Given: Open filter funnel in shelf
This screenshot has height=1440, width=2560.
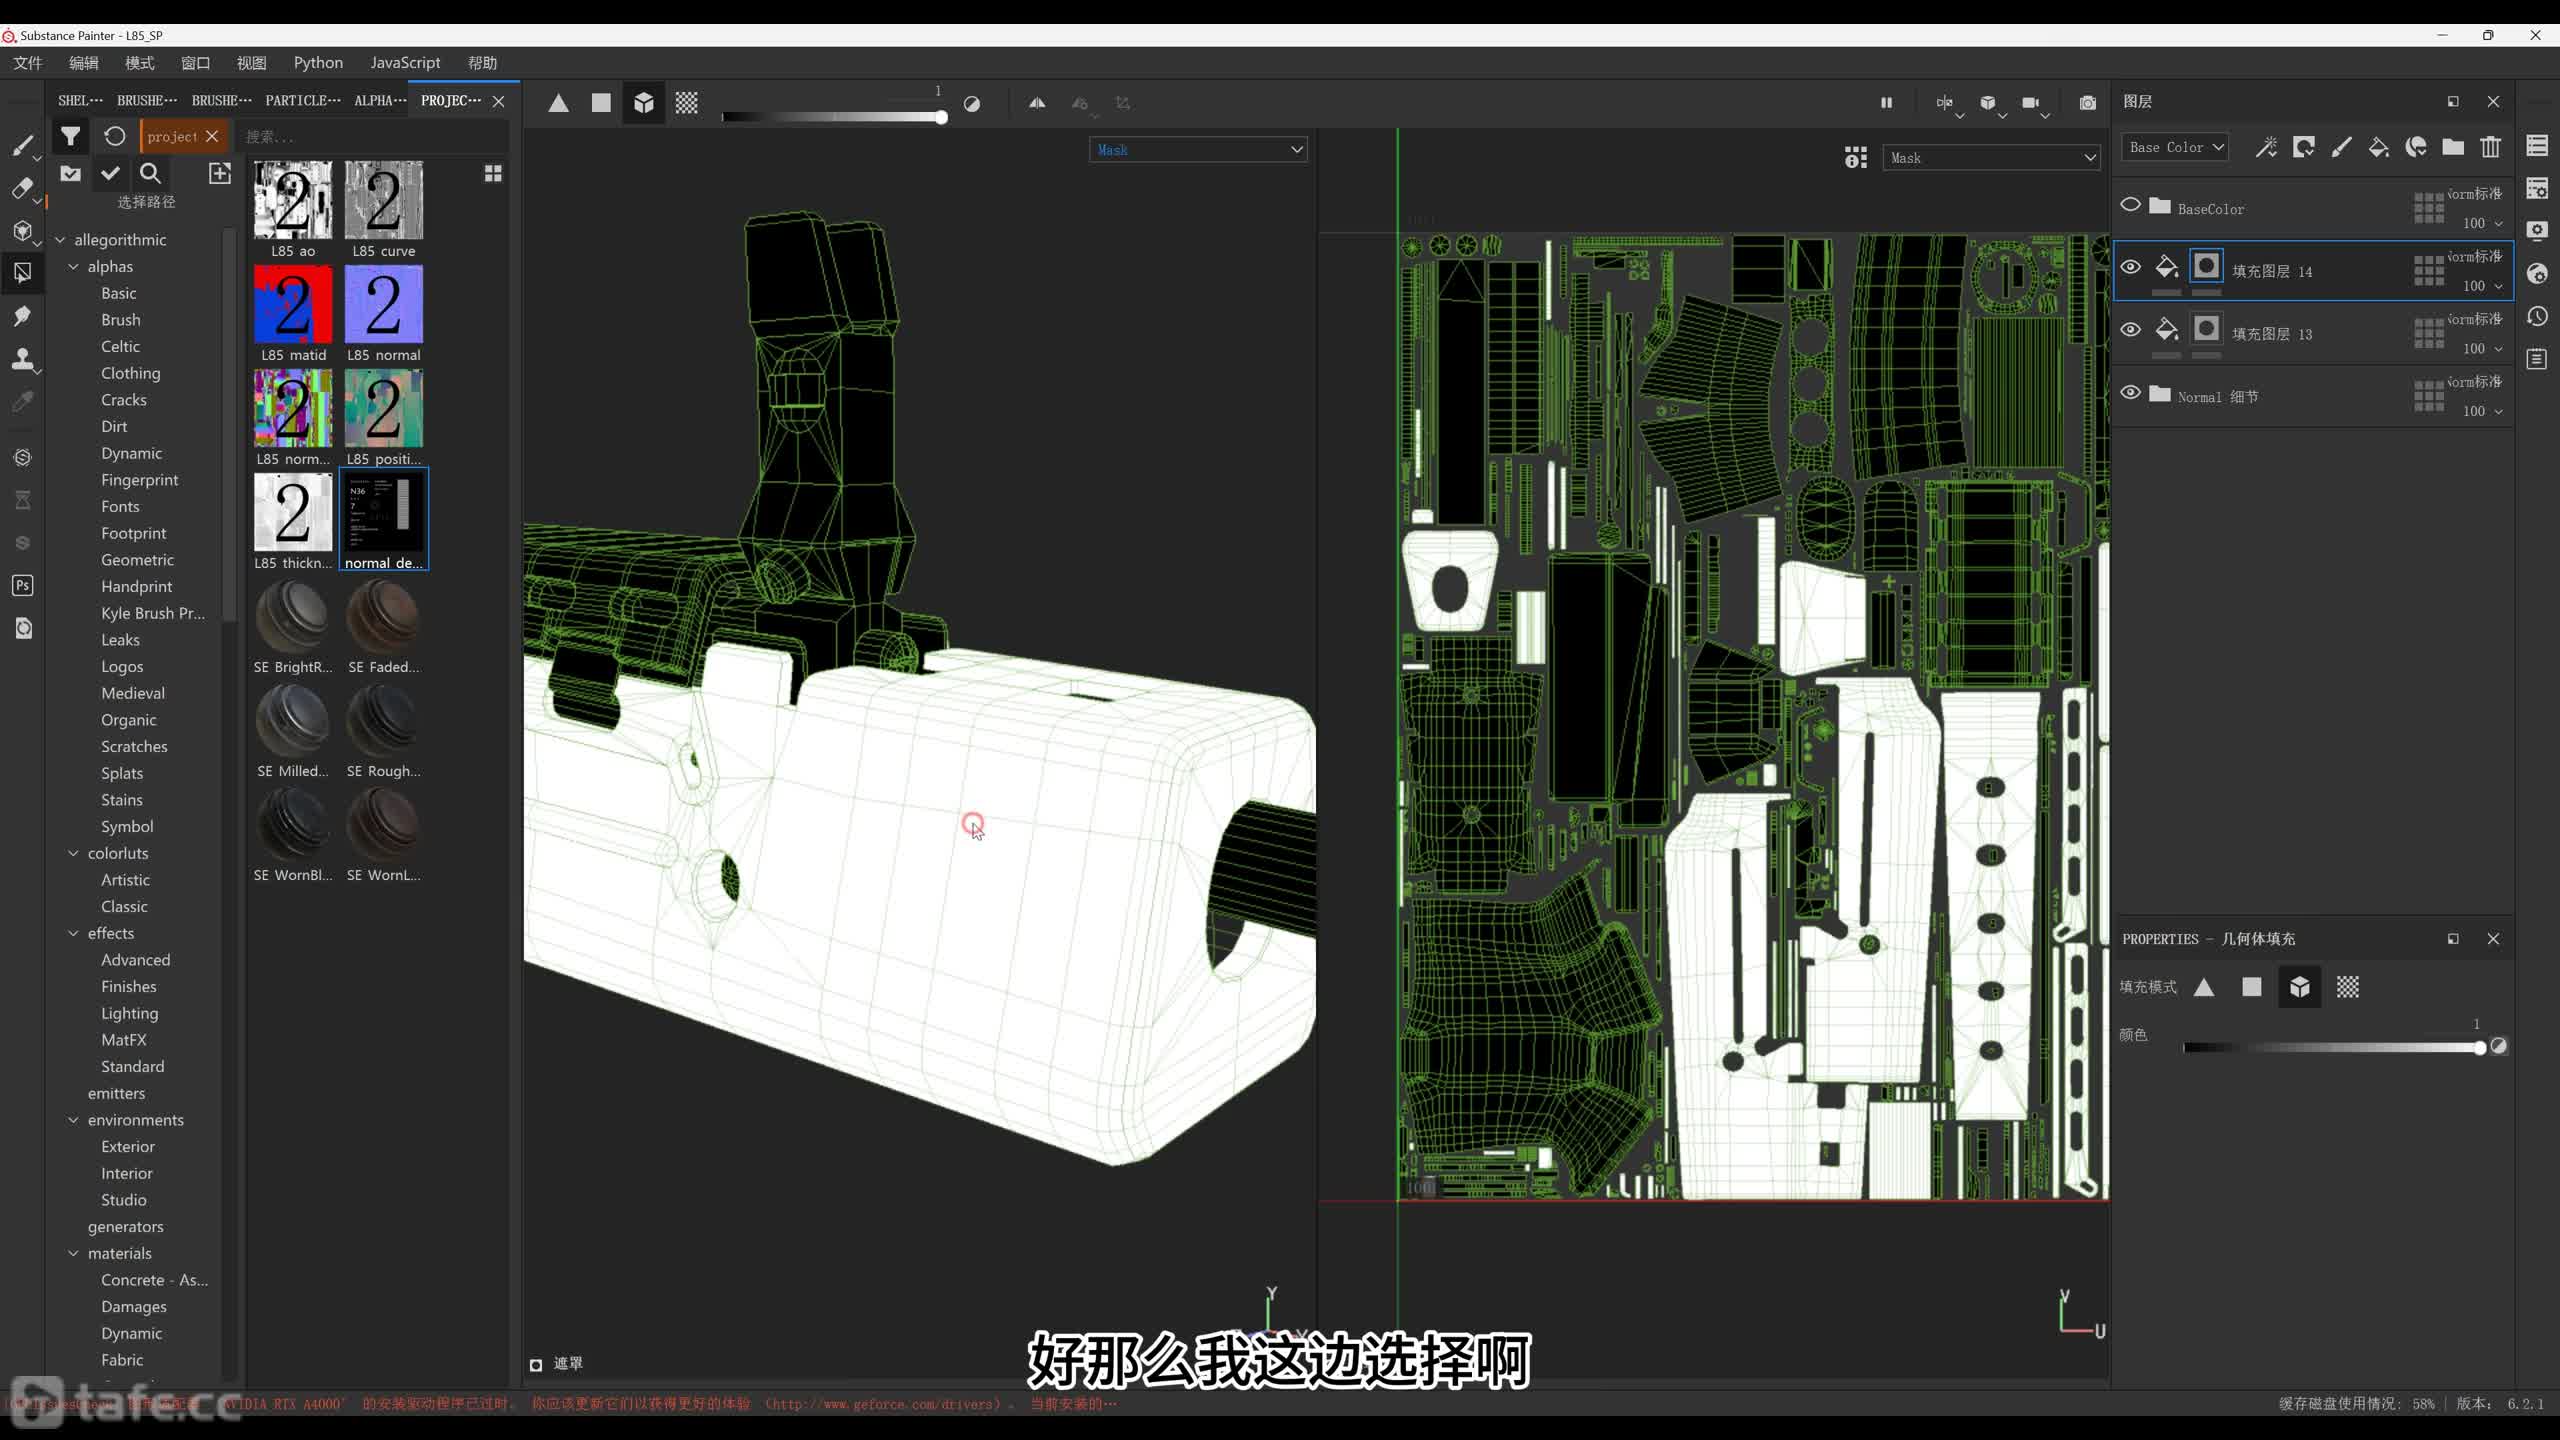Looking at the screenshot, I should click(70, 136).
